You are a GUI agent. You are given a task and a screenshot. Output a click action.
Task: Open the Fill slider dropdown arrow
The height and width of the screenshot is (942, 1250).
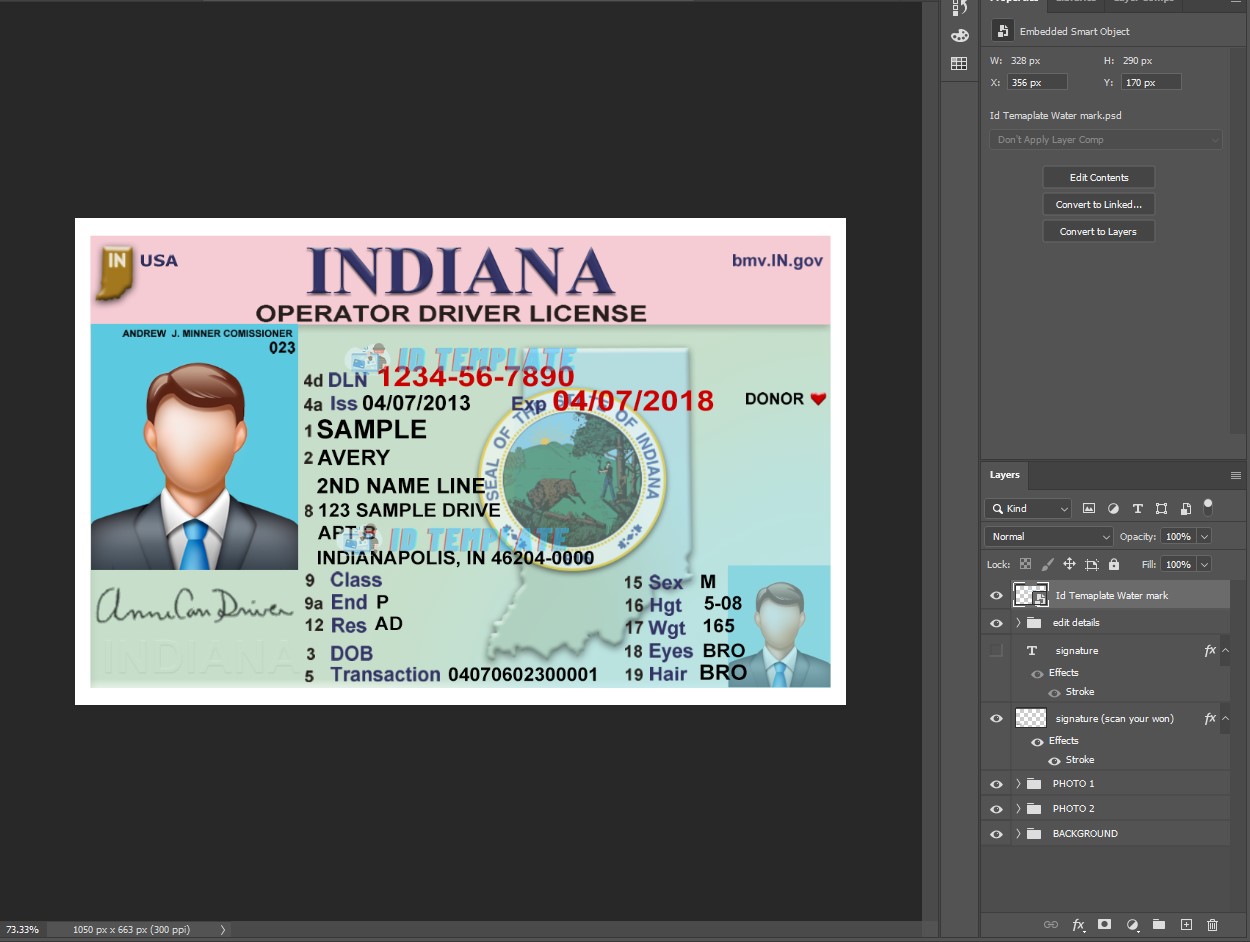tap(1204, 564)
